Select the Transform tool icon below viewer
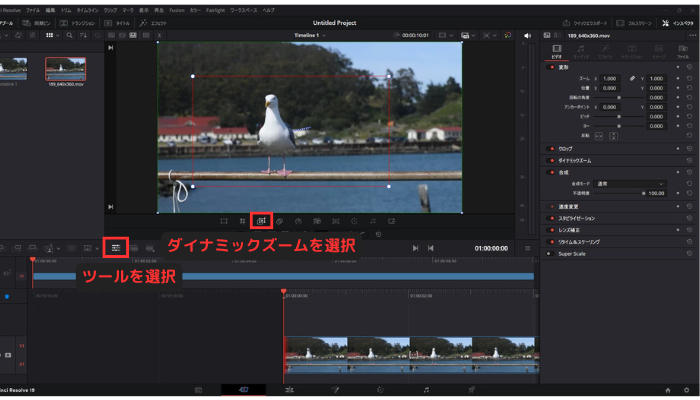Screen dimensions: 700x400 point(224,221)
